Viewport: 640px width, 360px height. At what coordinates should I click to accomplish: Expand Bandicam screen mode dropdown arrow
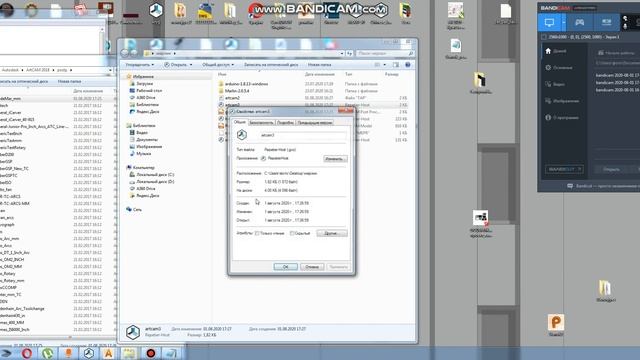[564, 22]
